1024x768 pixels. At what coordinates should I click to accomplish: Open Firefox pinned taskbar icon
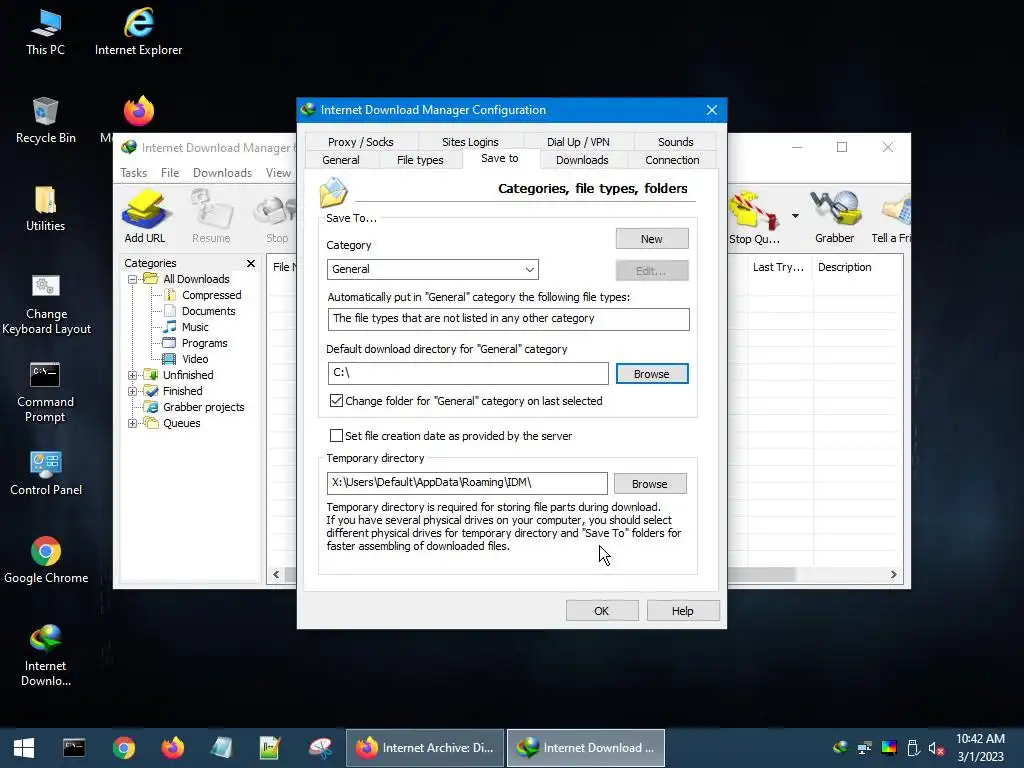coord(172,748)
